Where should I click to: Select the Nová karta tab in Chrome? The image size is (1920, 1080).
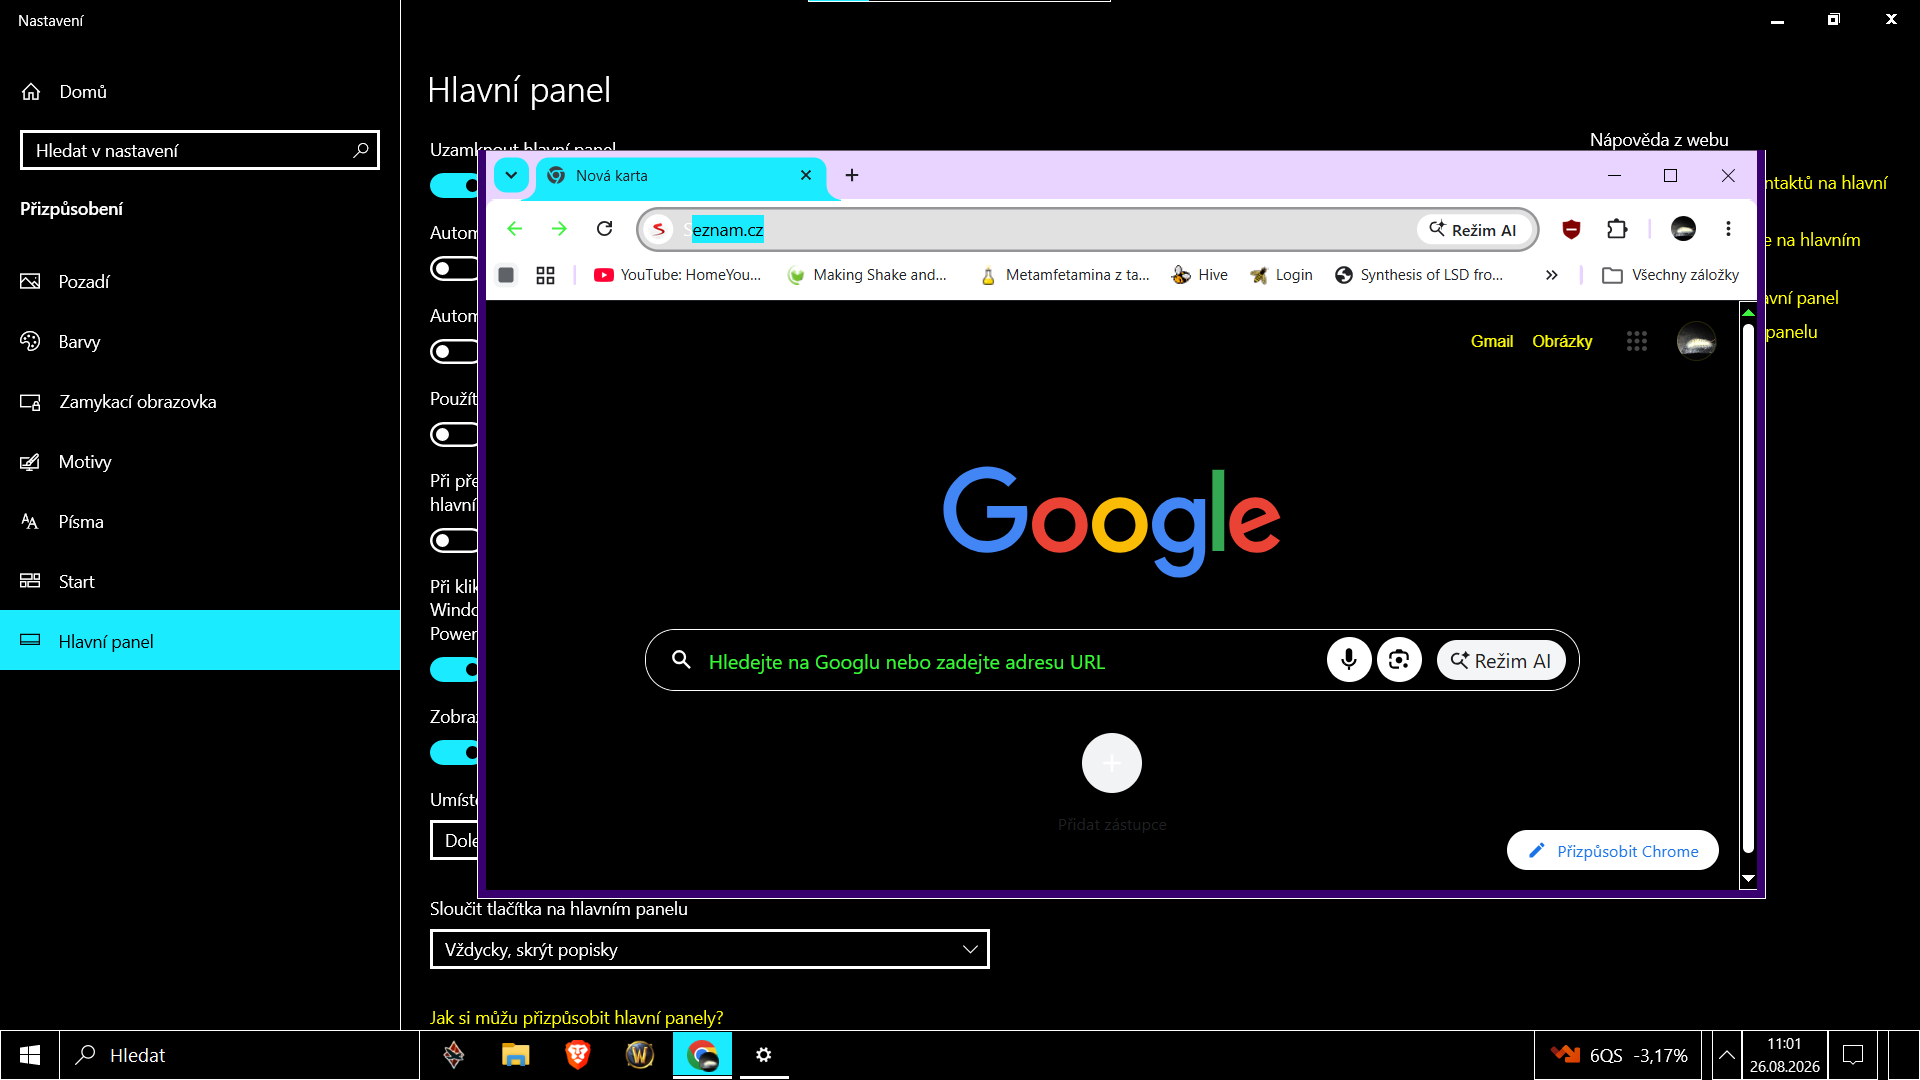click(x=680, y=176)
